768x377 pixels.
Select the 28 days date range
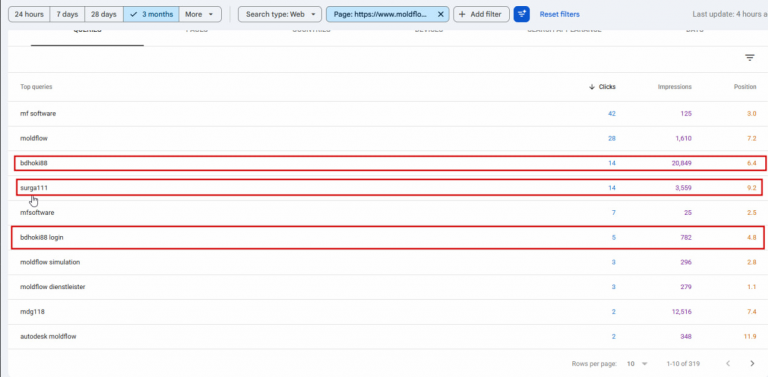104,14
